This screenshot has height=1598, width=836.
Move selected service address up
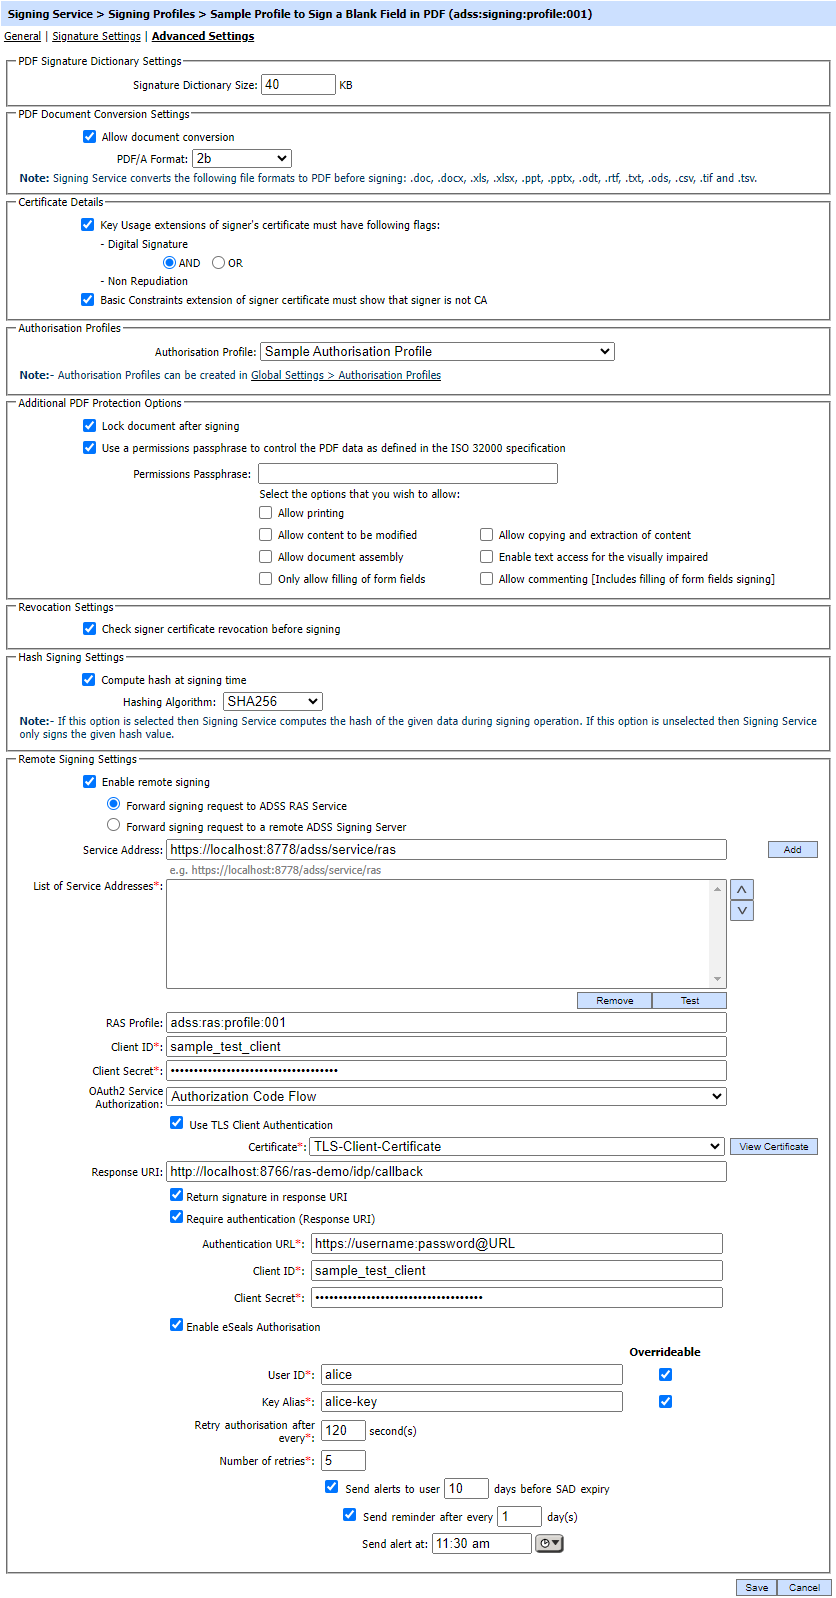pos(741,889)
